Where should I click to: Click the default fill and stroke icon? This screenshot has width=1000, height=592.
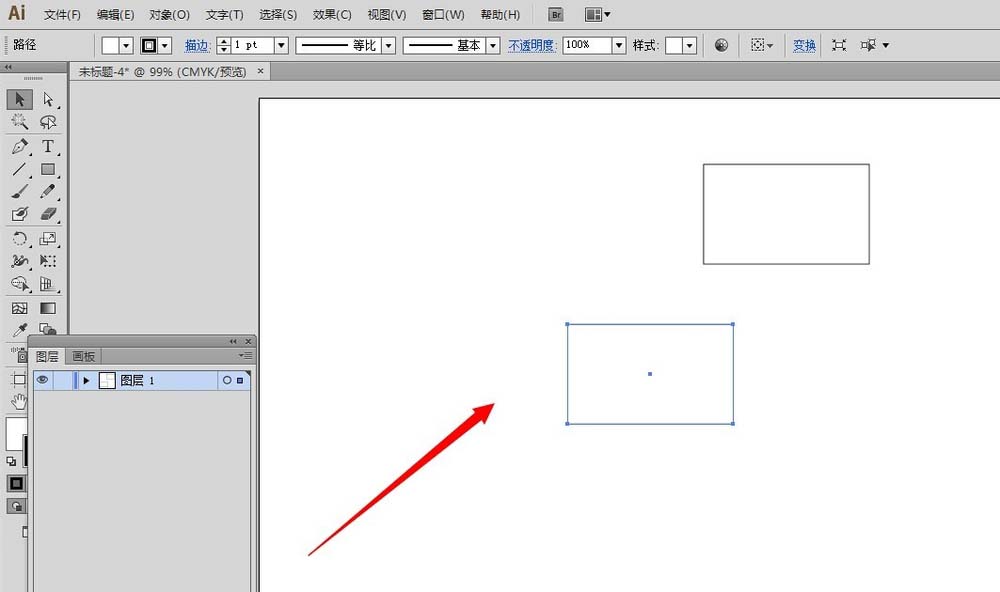pyautogui.click(x=11, y=461)
